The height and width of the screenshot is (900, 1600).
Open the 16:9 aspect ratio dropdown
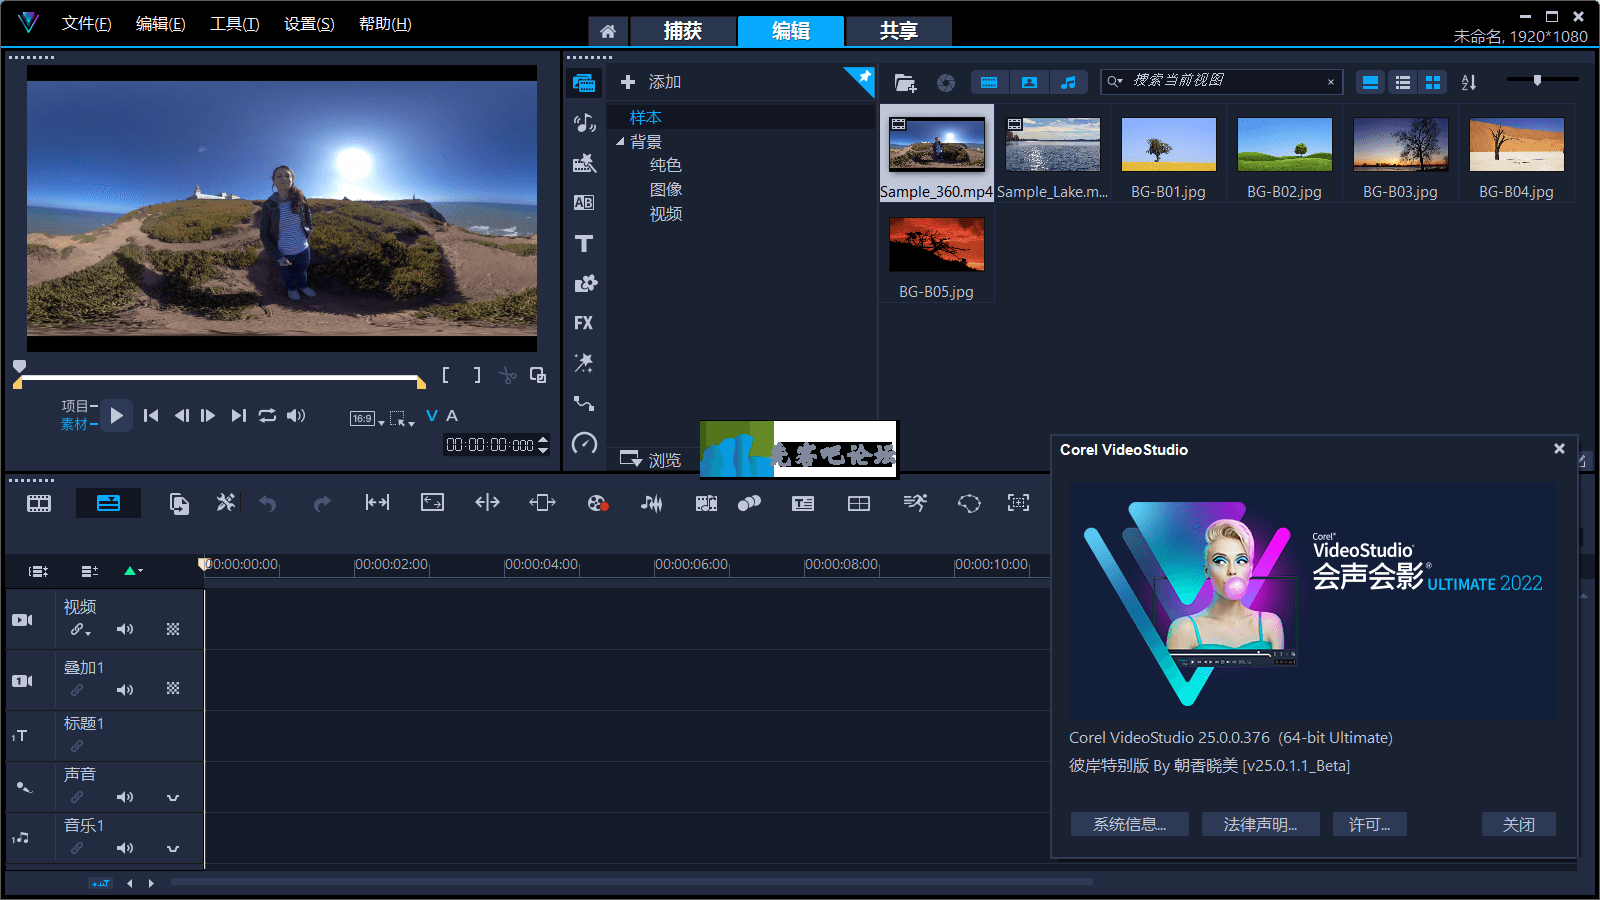coord(367,419)
